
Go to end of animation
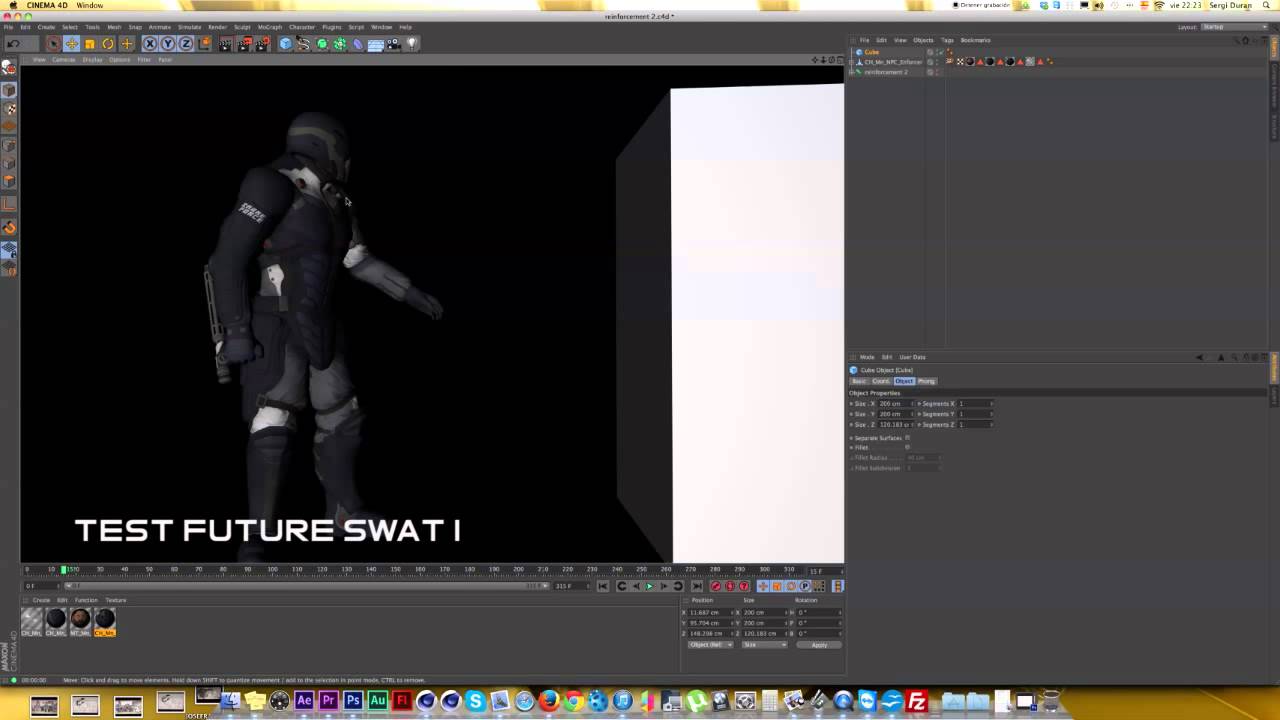click(x=697, y=586)
